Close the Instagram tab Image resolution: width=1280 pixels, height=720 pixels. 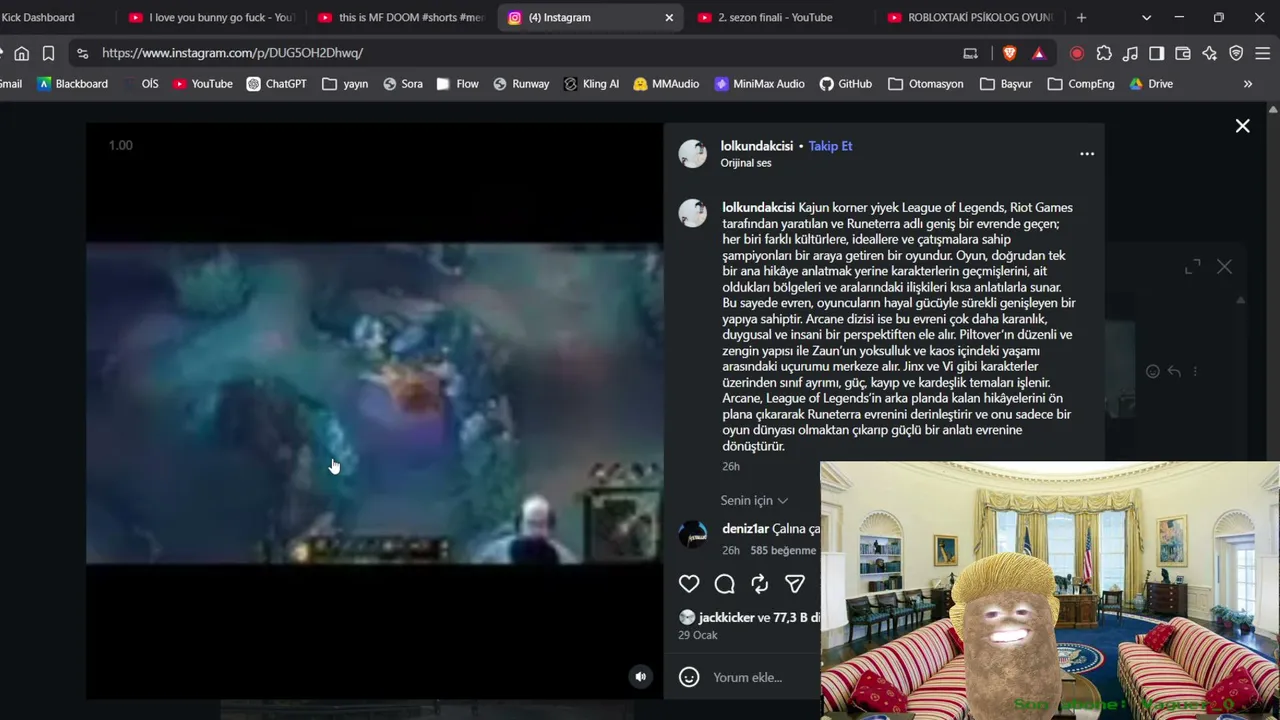[x=669, y=17]
